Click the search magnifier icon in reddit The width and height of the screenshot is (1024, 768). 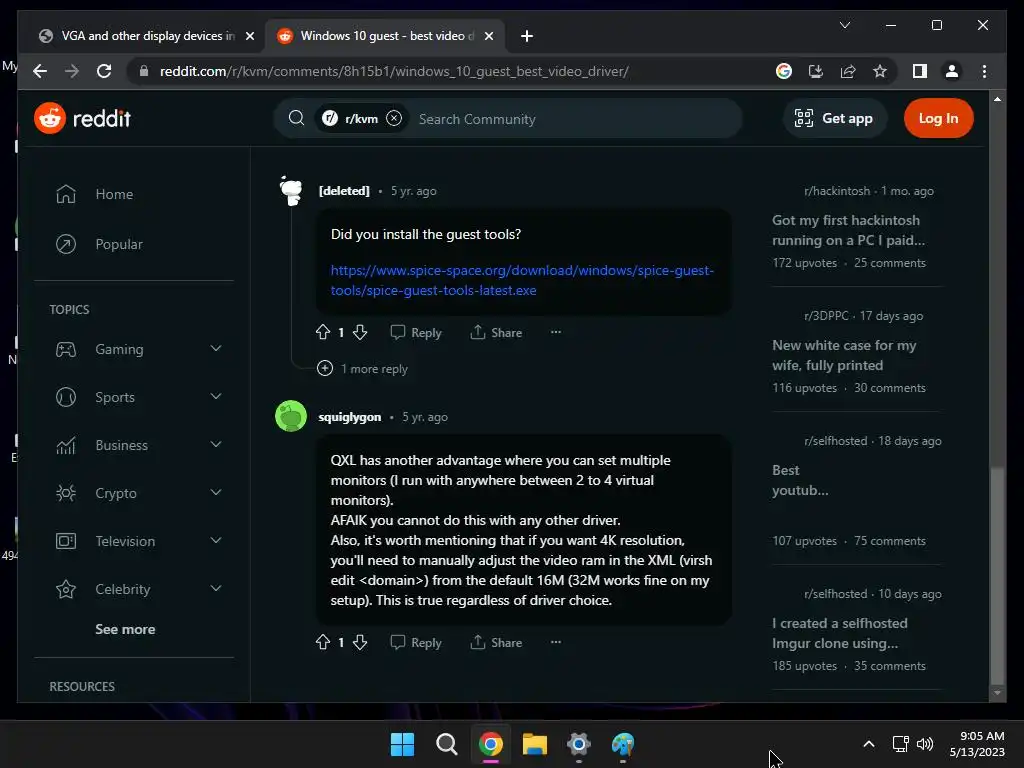[x=296, y=118]
